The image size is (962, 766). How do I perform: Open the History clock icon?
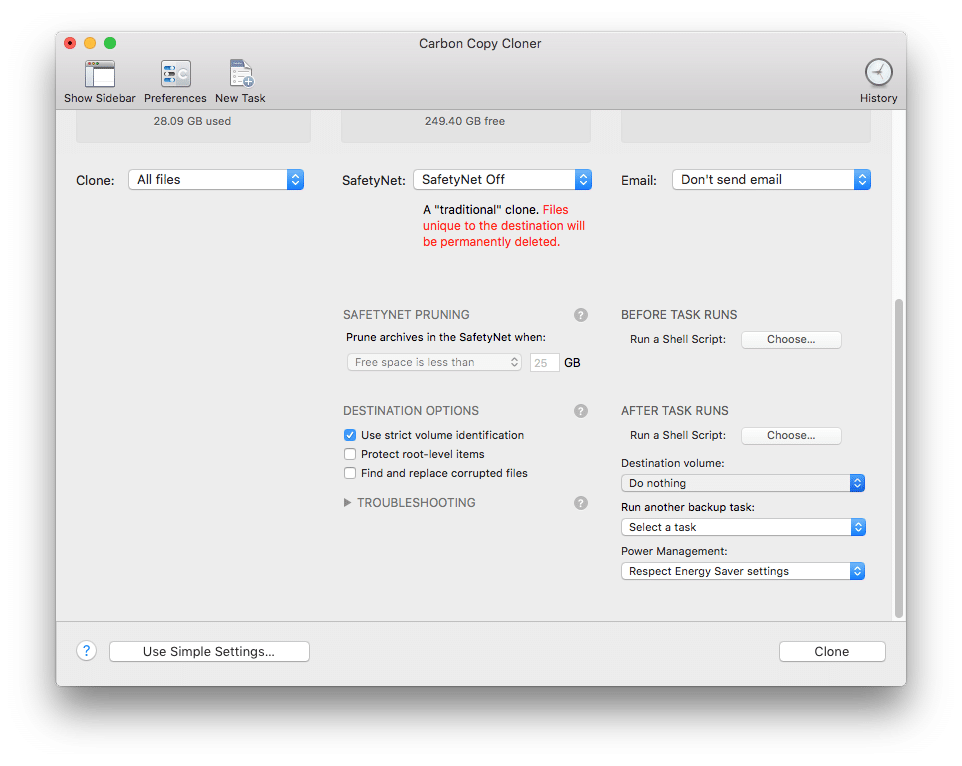click(878, 73)
